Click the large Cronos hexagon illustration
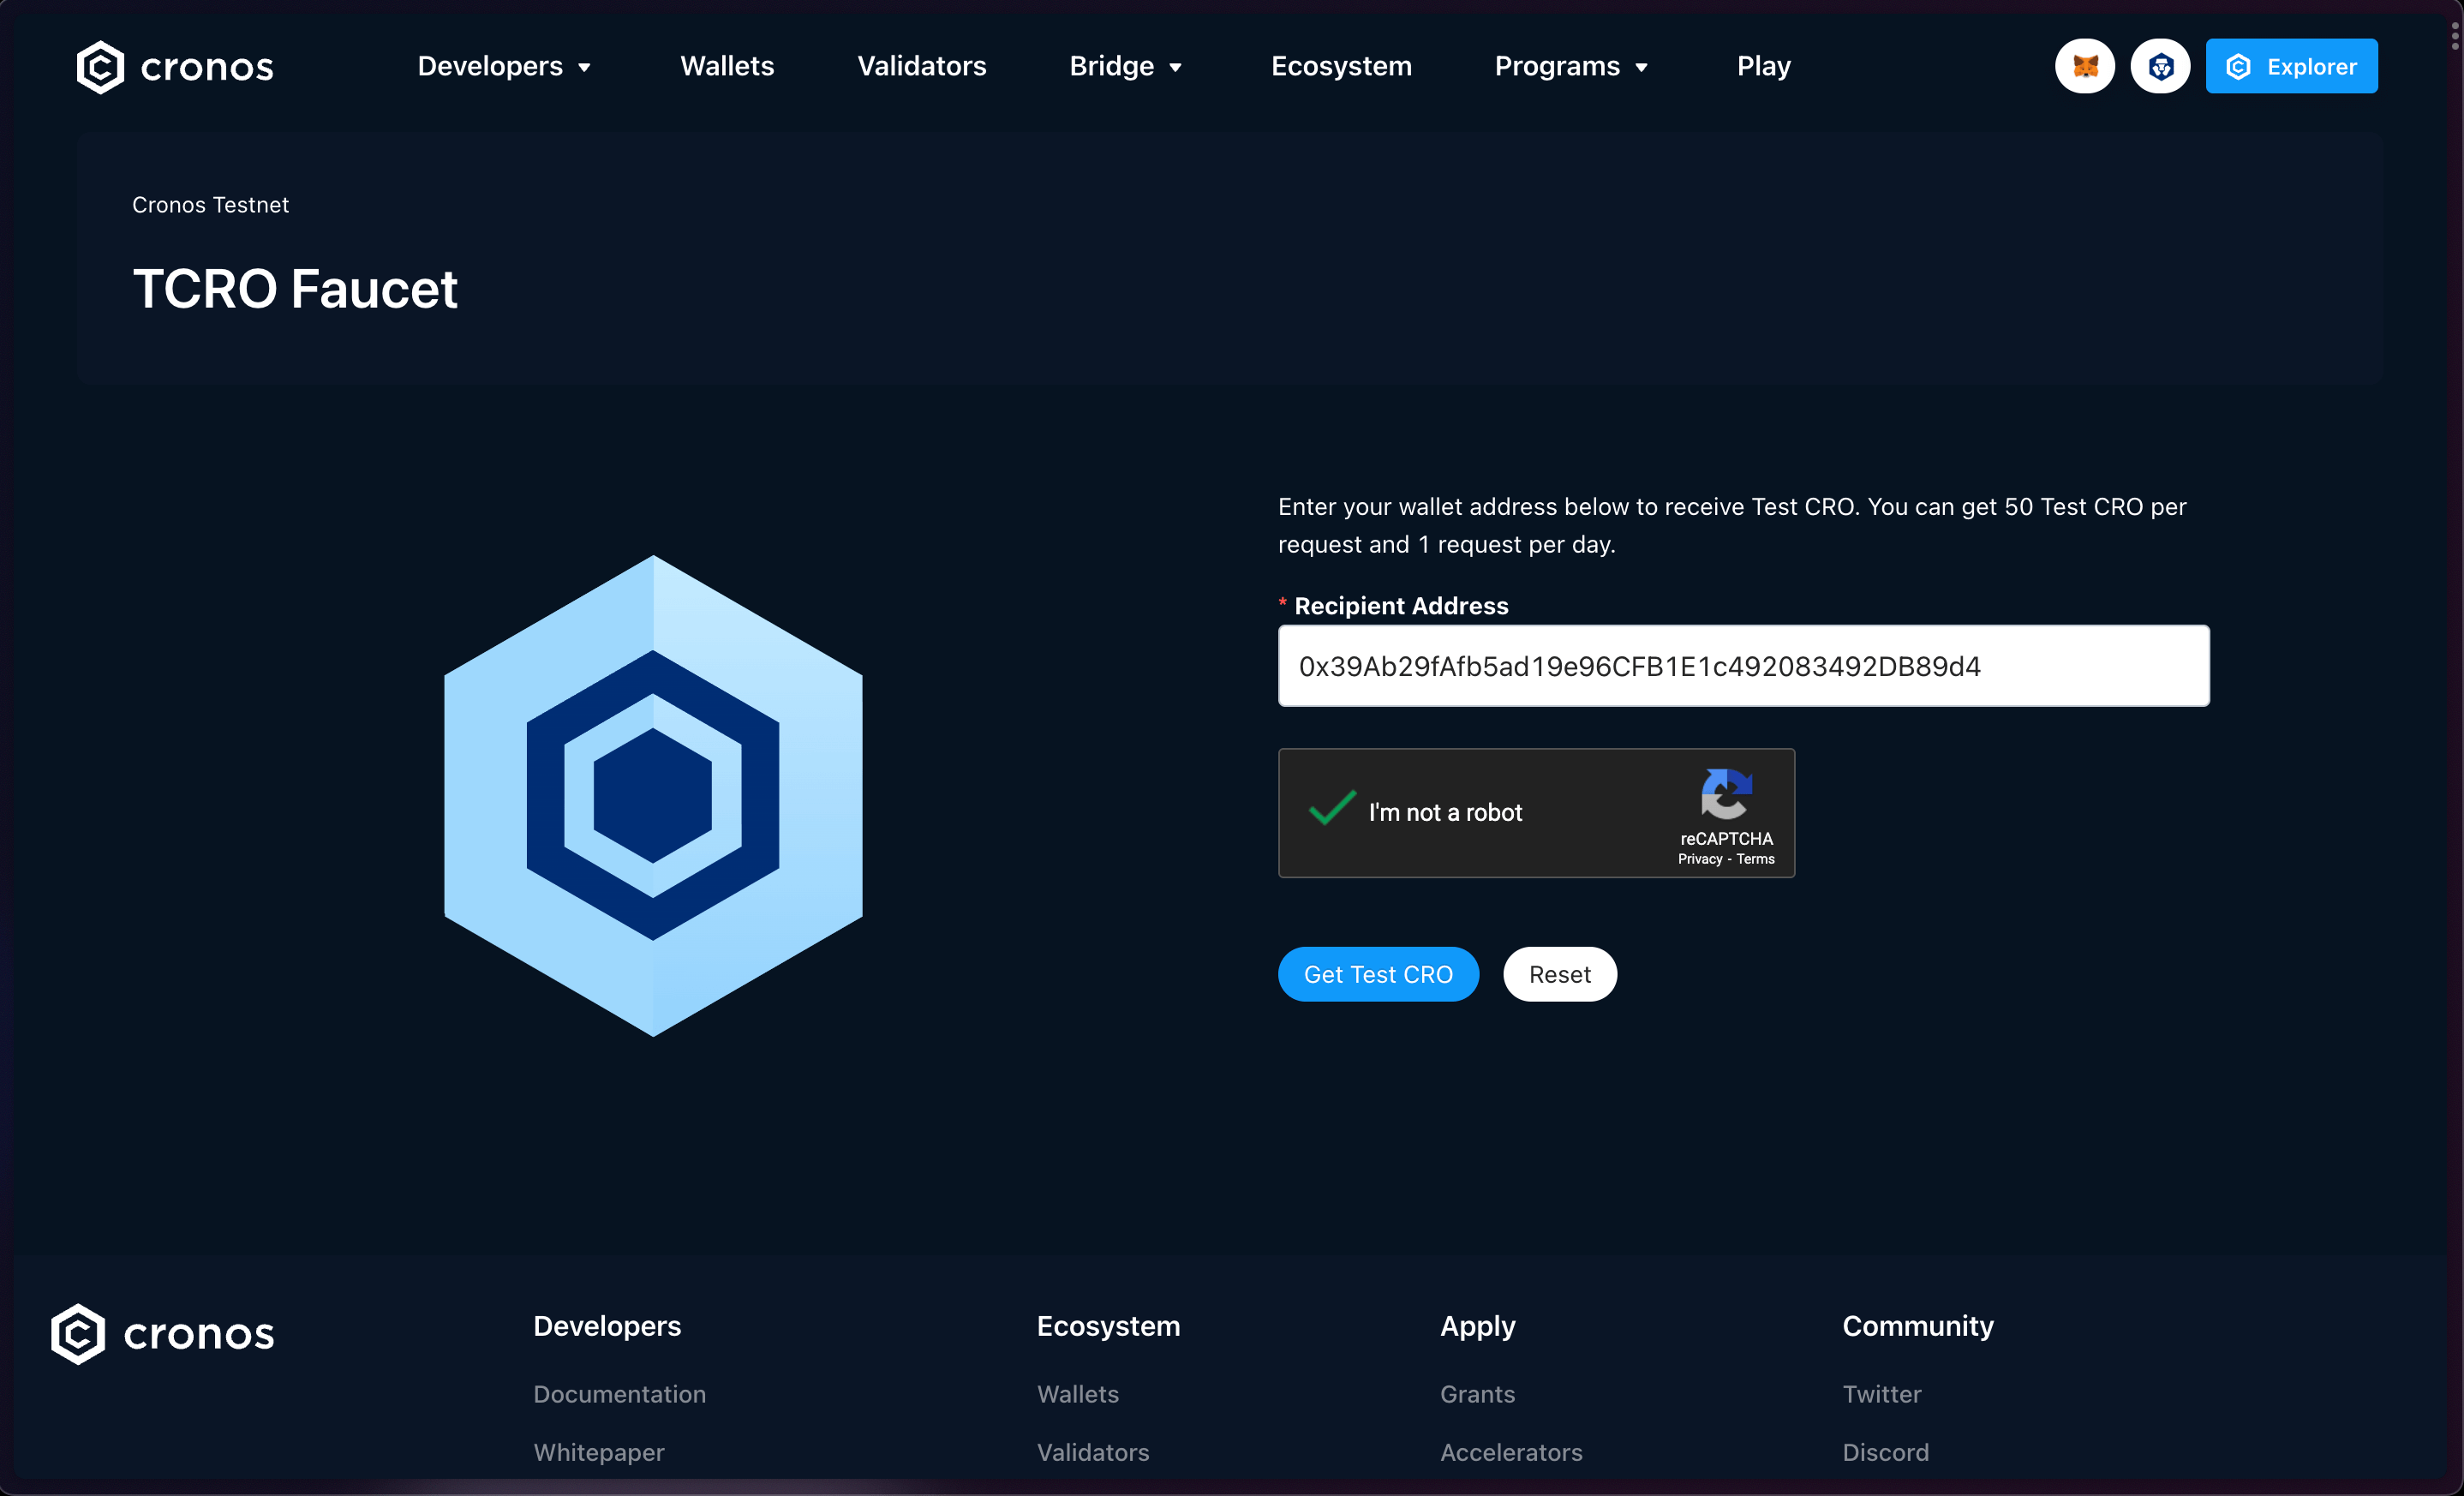This screenshot has width=2464, height=1496. [x=653, y=795]
